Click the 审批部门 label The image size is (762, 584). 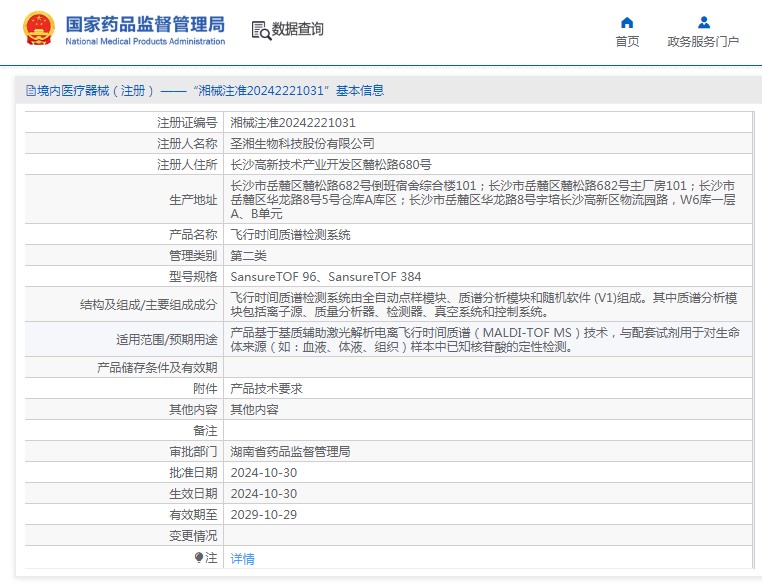pyautogui.click(x=193, y=451)
